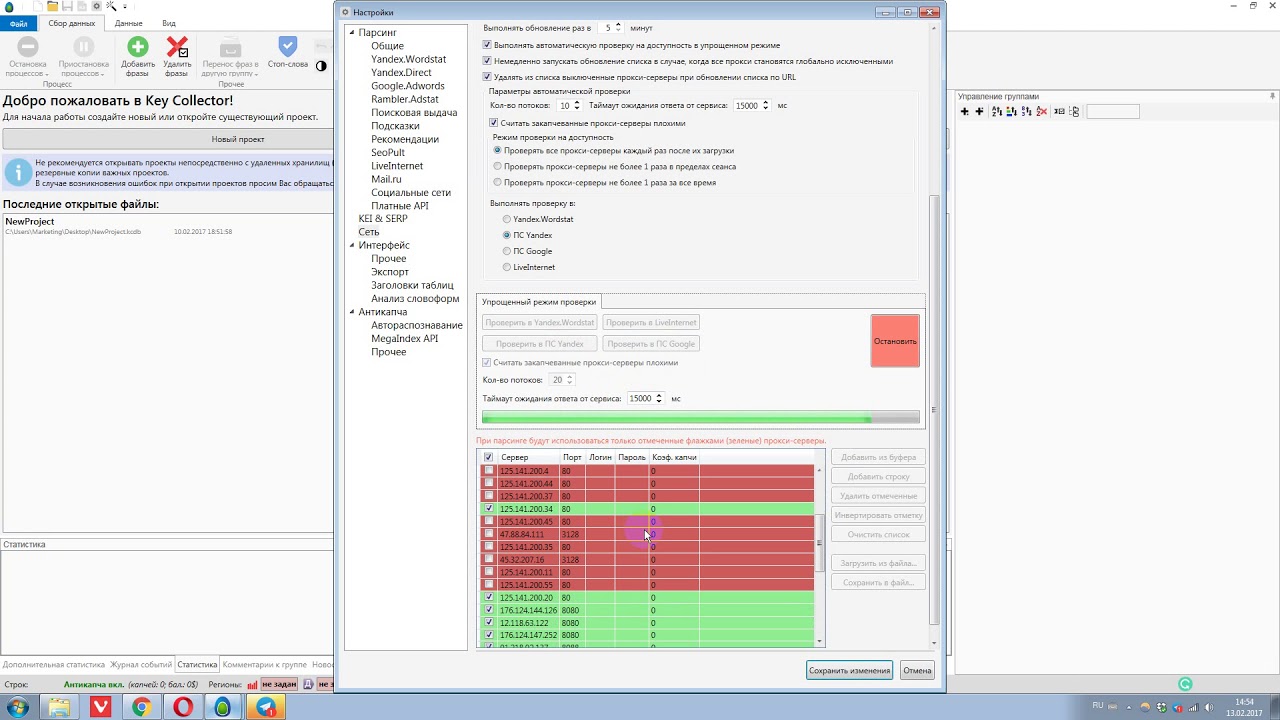Toggle Выполнять автоматическую проверку на доступность checkbox

coord(487,45)
